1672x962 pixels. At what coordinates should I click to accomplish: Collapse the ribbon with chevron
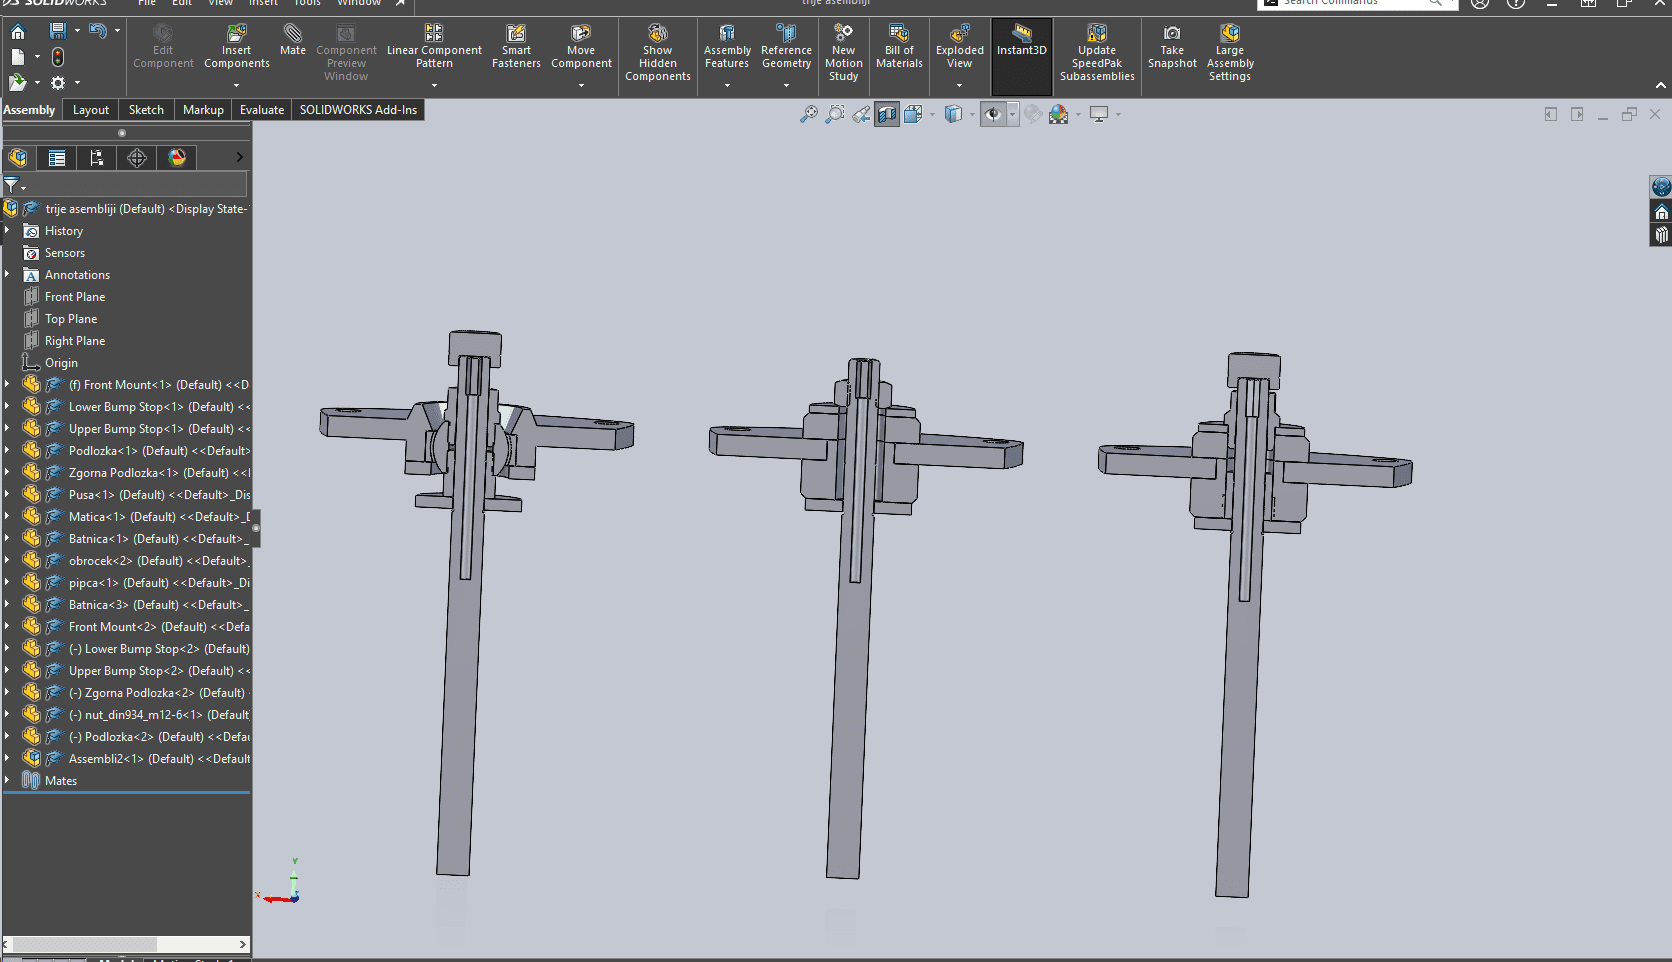pyautogui.click(x=1661, y=86)
